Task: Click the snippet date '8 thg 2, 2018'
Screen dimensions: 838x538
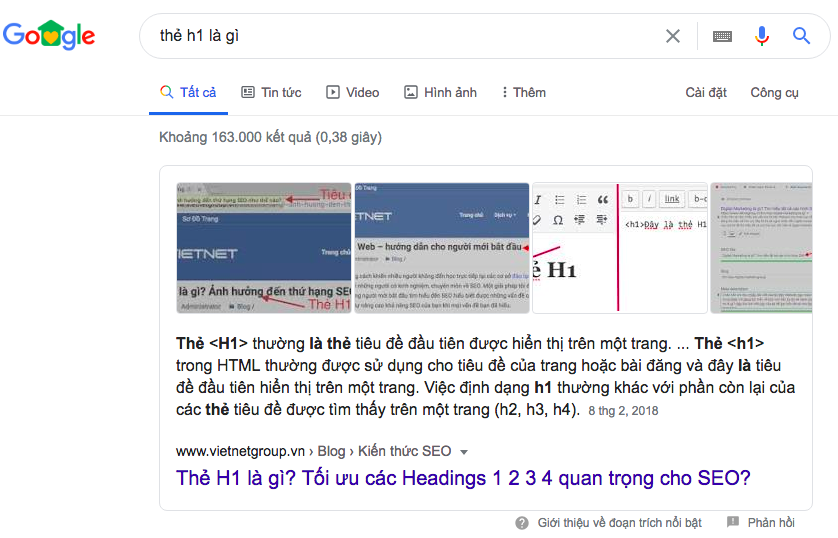Action: click(x=623, y=411)
